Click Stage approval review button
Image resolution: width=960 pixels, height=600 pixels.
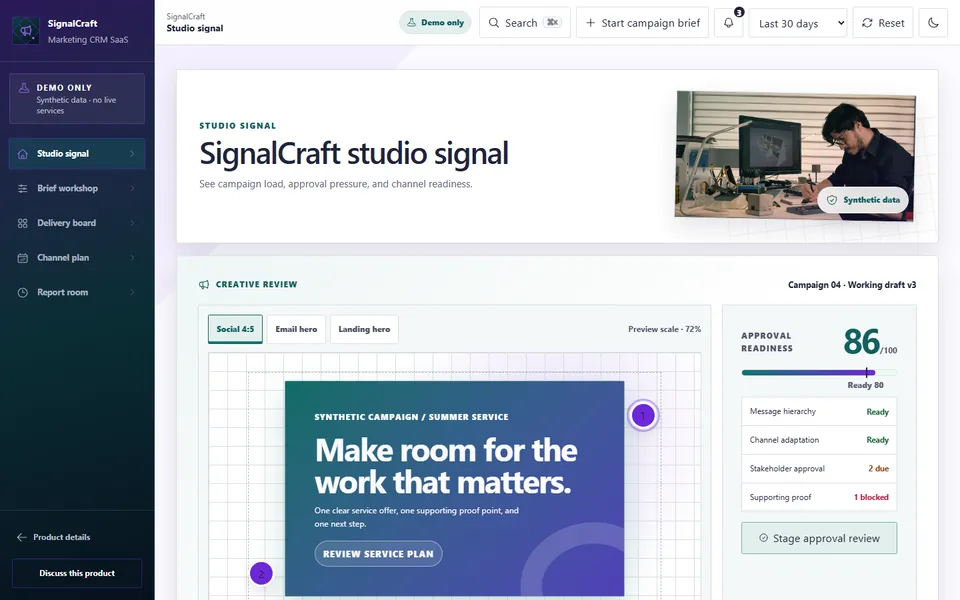click(819, 538)
